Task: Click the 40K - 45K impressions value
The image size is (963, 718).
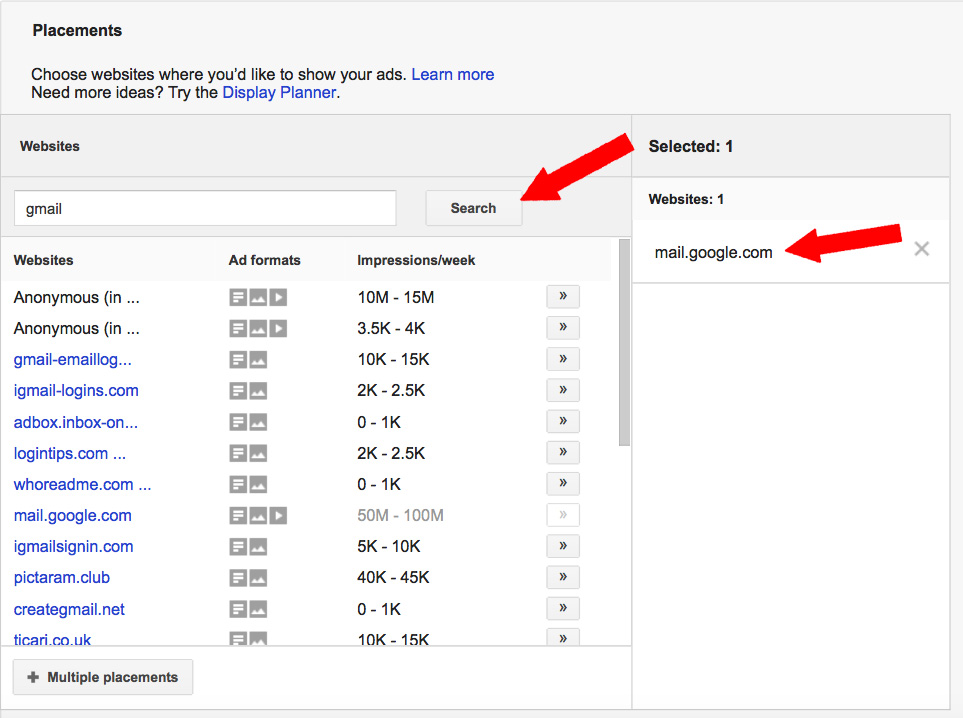Action: (393, 577)
